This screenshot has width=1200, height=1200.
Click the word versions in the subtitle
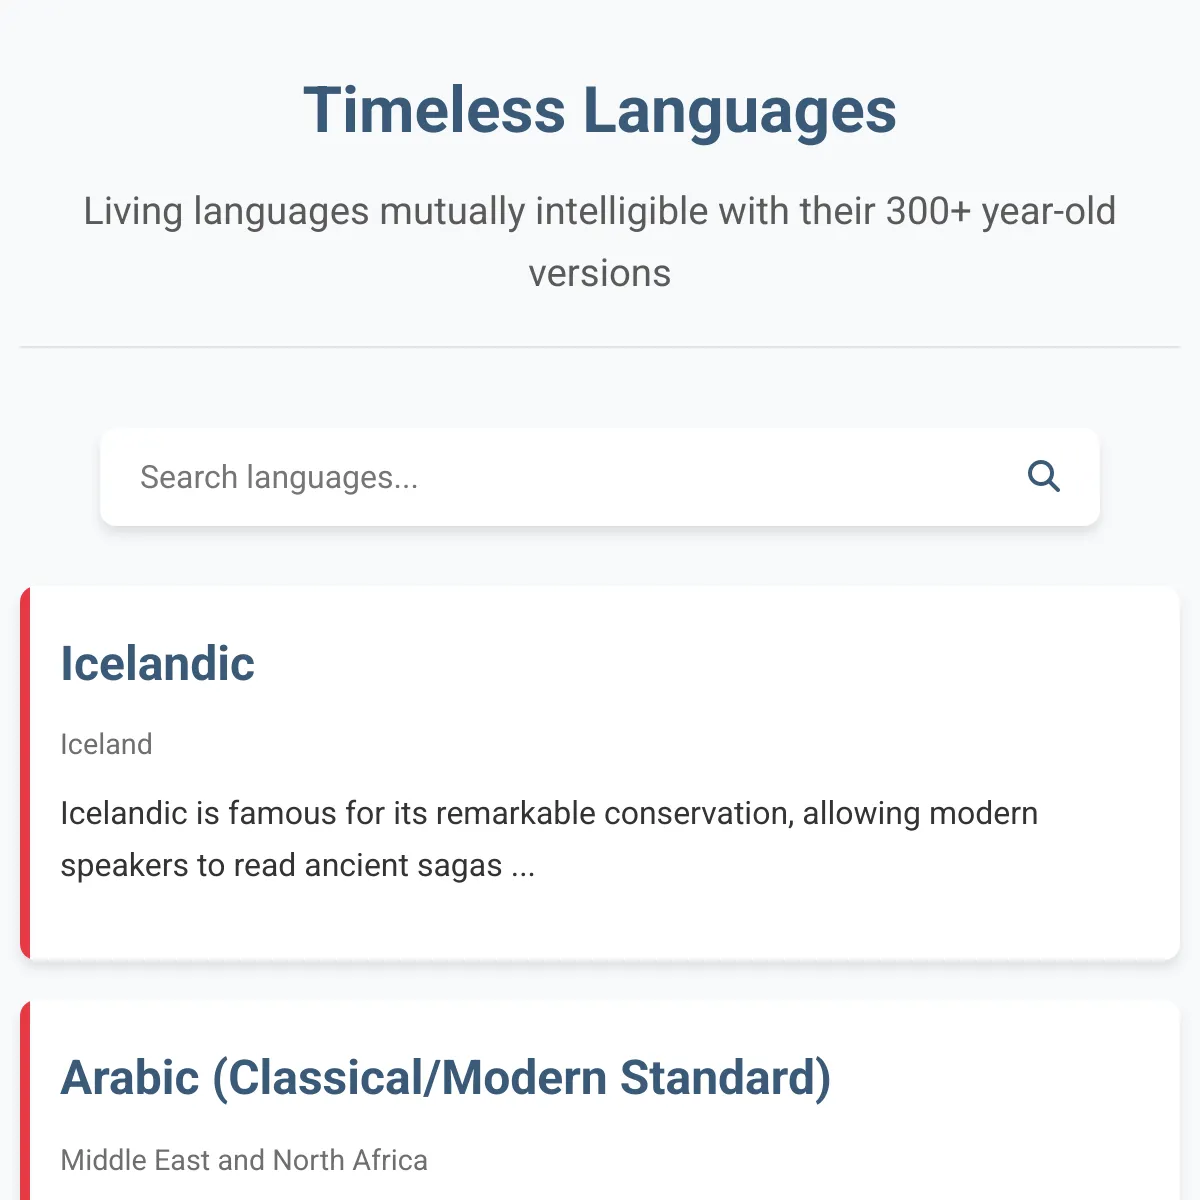[x=600, y=274]
